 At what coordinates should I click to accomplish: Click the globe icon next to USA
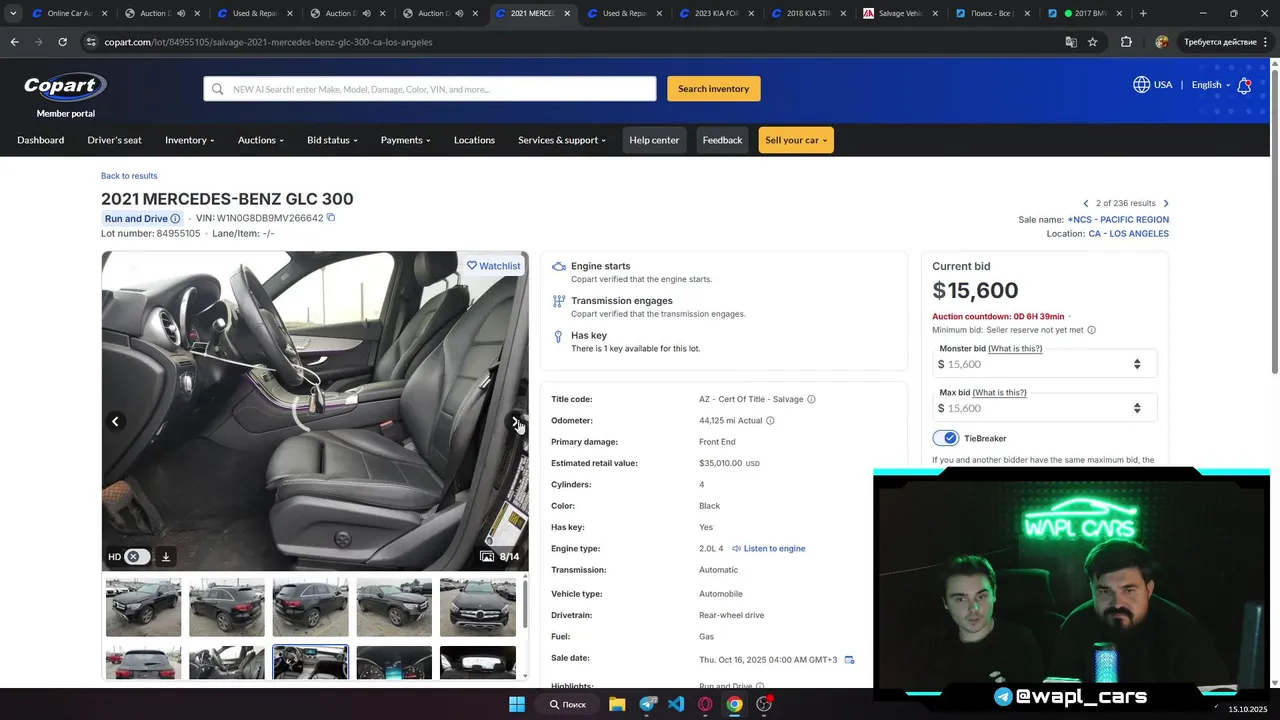click(x=1141, y=85)
